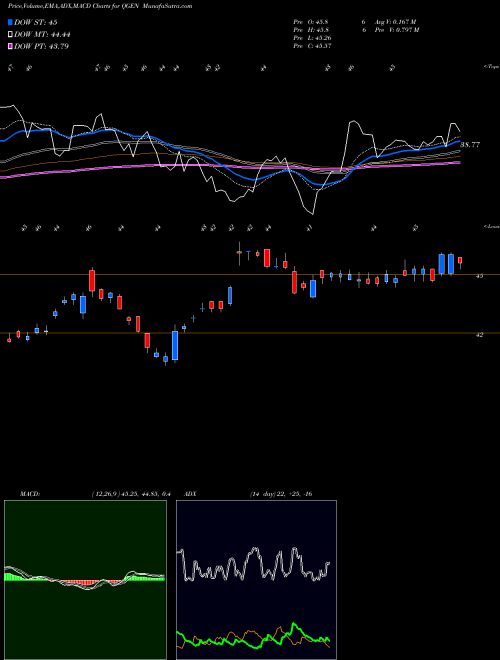The width and height of the screenshot is (500, 660).
Task: Click the chart title for QGEN MunafaSutra.com
Action: click(x=100, y=6)
